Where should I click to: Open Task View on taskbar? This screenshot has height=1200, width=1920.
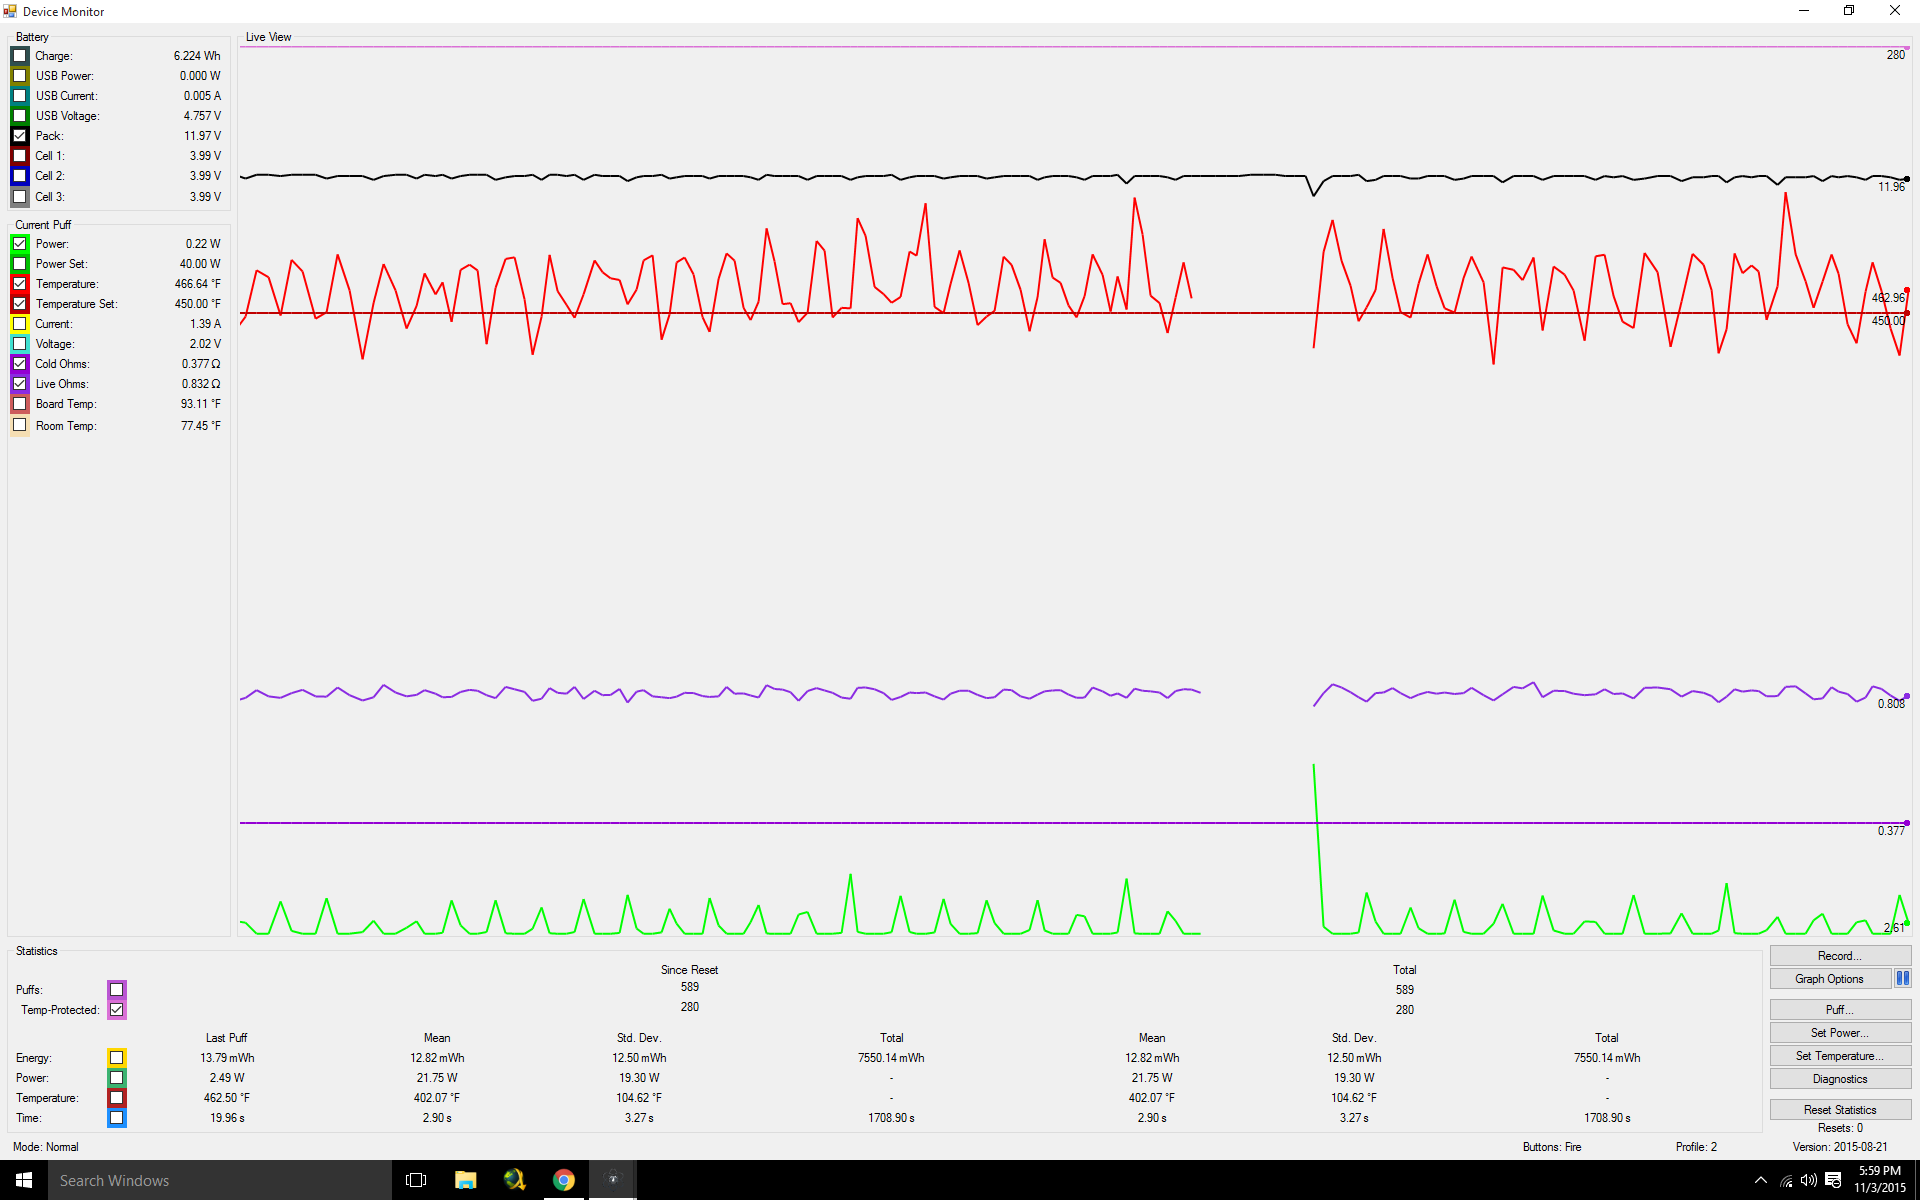416,1180
